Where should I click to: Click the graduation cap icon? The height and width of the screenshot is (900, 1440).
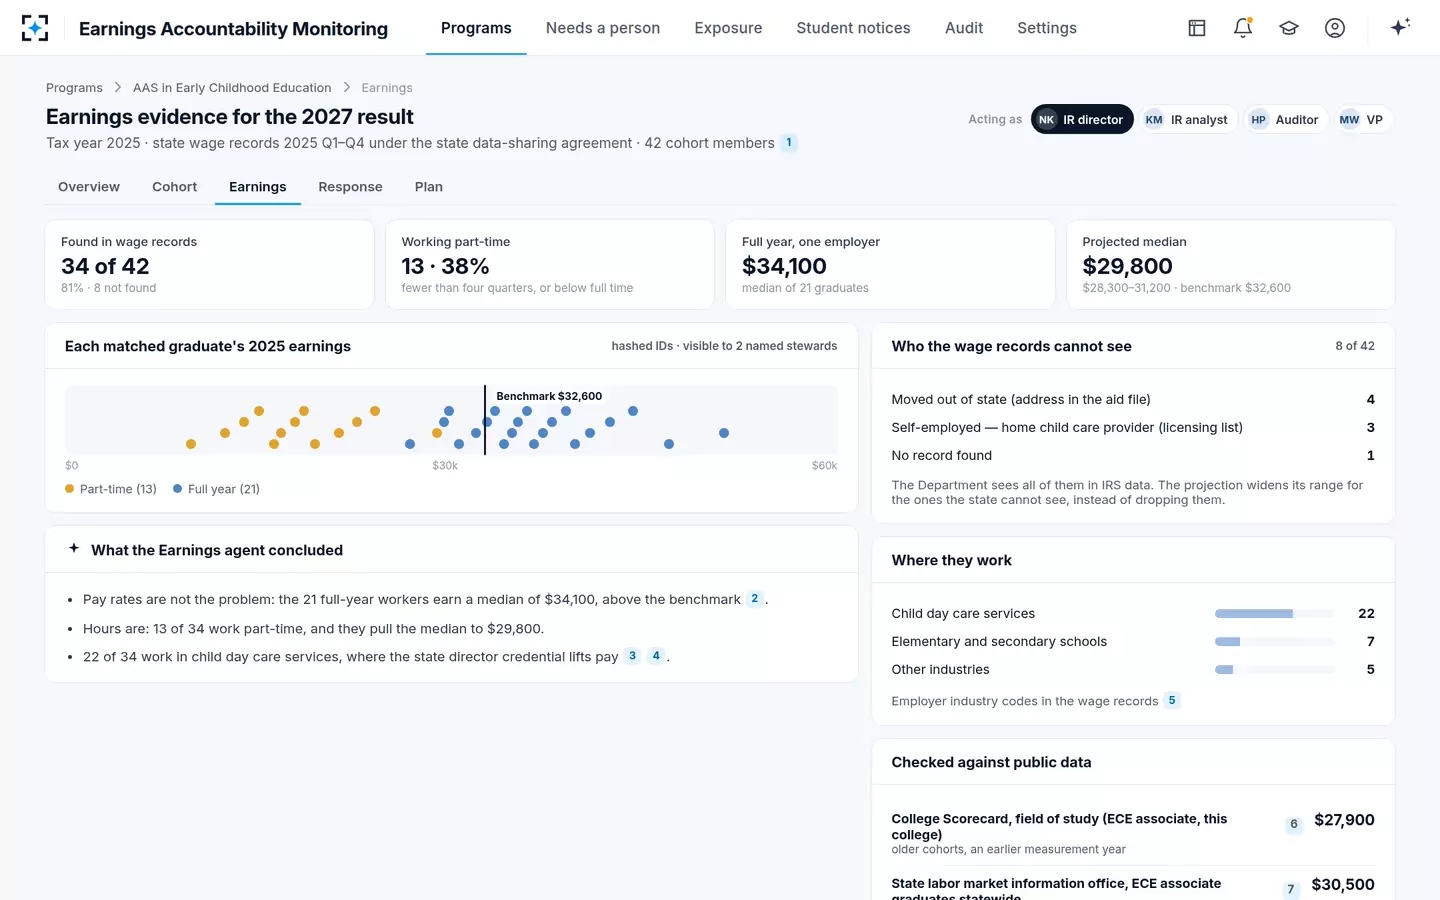click(1289, 28)
